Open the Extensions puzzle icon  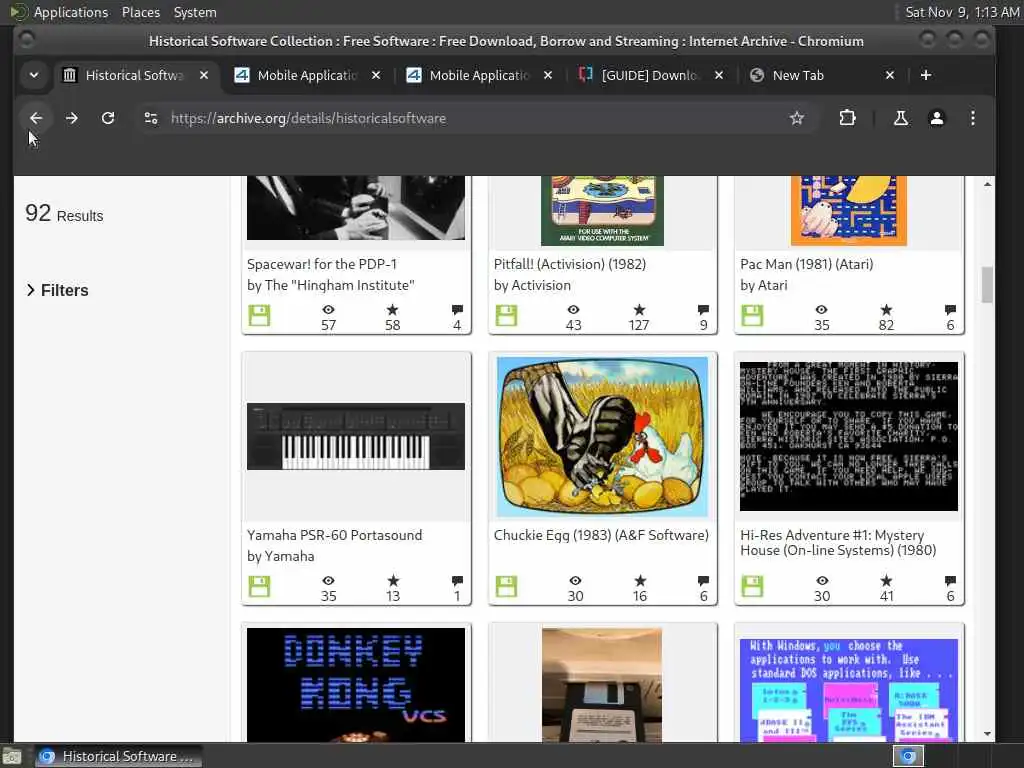point(847,118)
